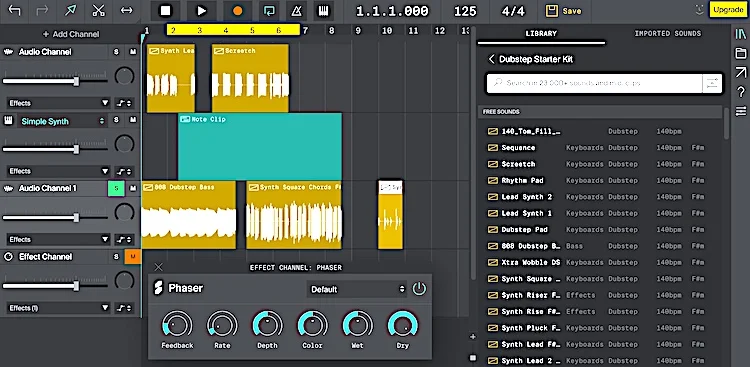Open folder icon in right sidebar
Viewport: 750px width, 367px height.
(740, 53)
